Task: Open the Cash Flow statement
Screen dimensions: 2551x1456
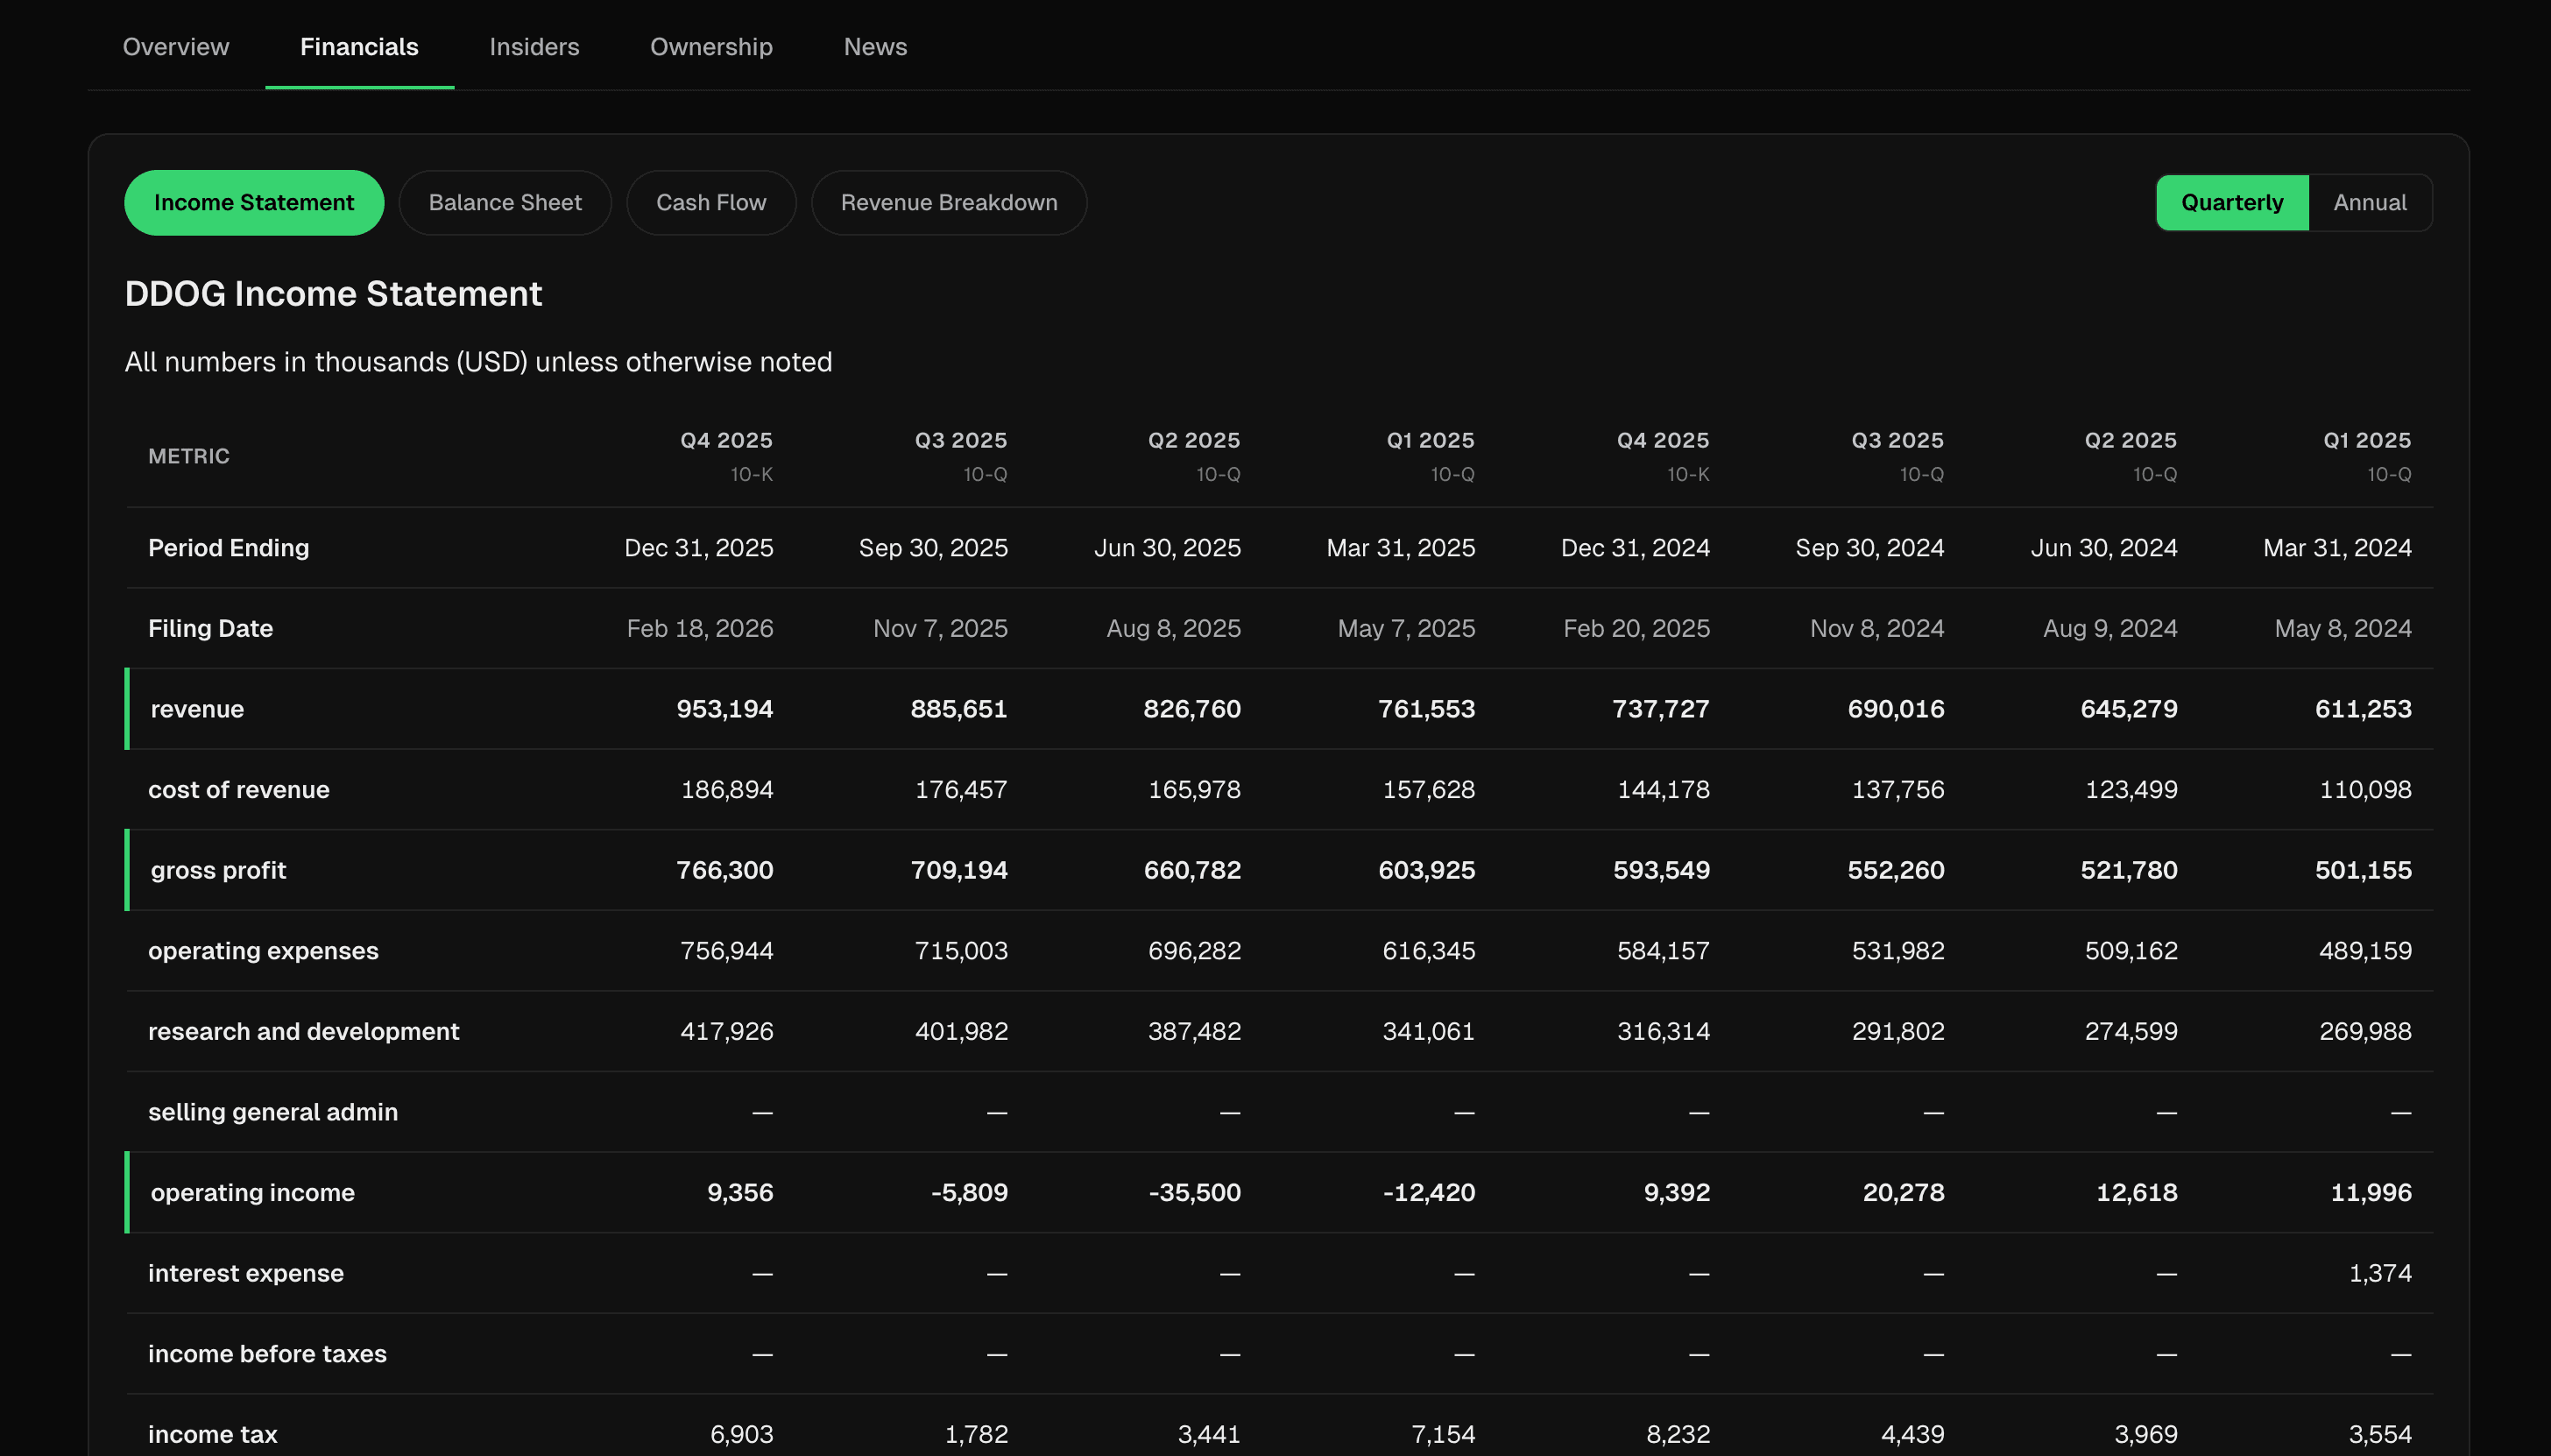Action: click(x=711, y=203)
